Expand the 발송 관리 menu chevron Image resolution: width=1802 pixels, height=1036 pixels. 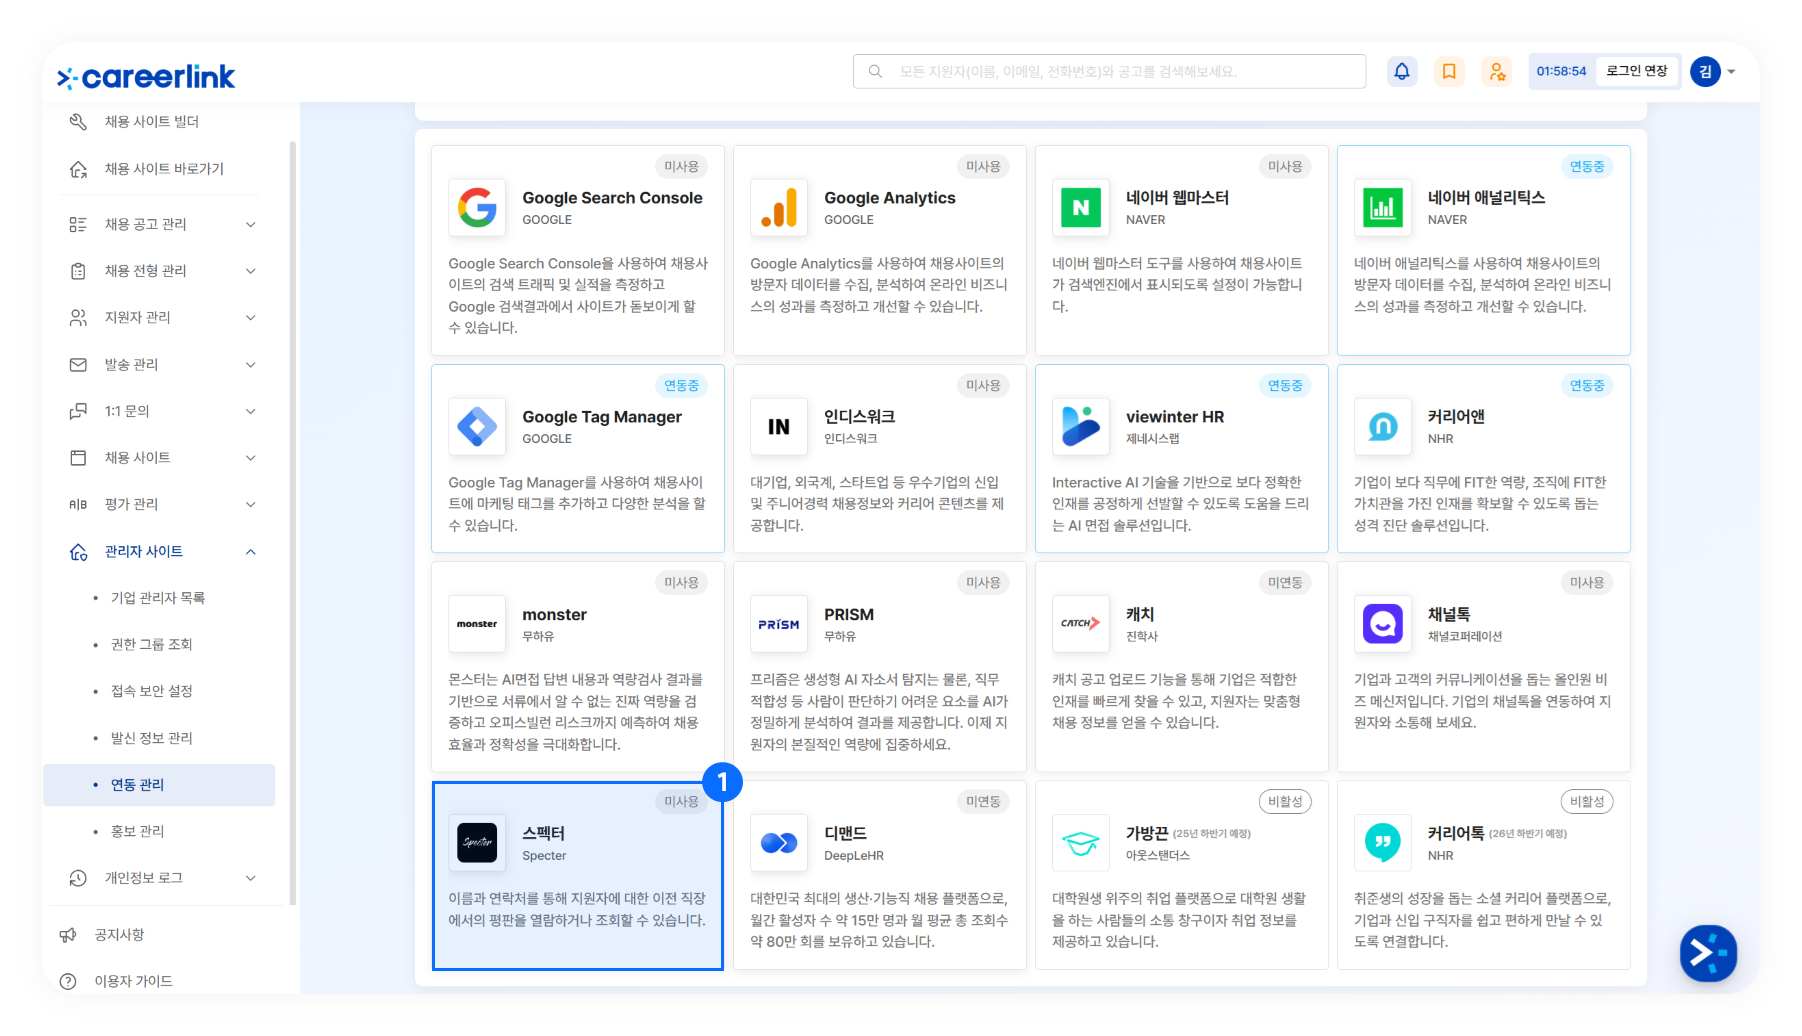point(251,365)
